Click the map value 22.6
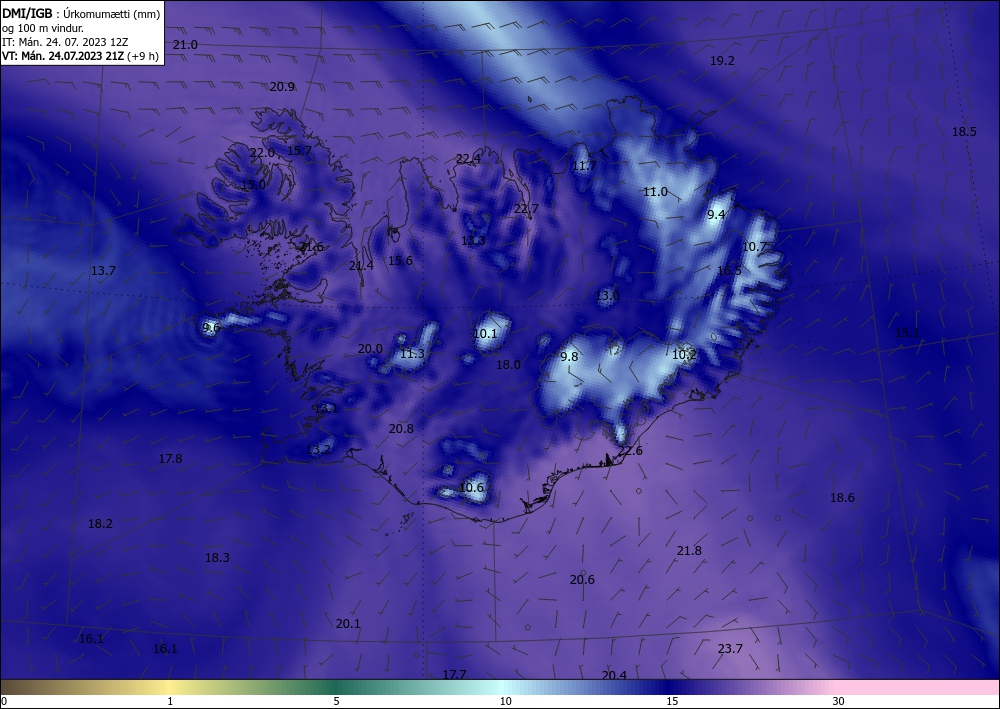 pos(630,451)
